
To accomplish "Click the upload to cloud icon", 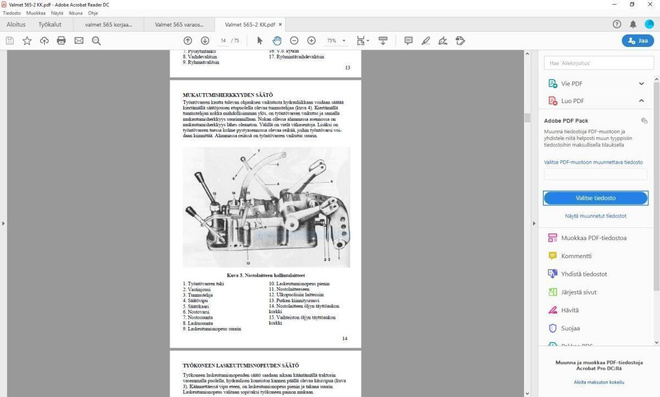I will pyautogui.click(x=44, y=41).
